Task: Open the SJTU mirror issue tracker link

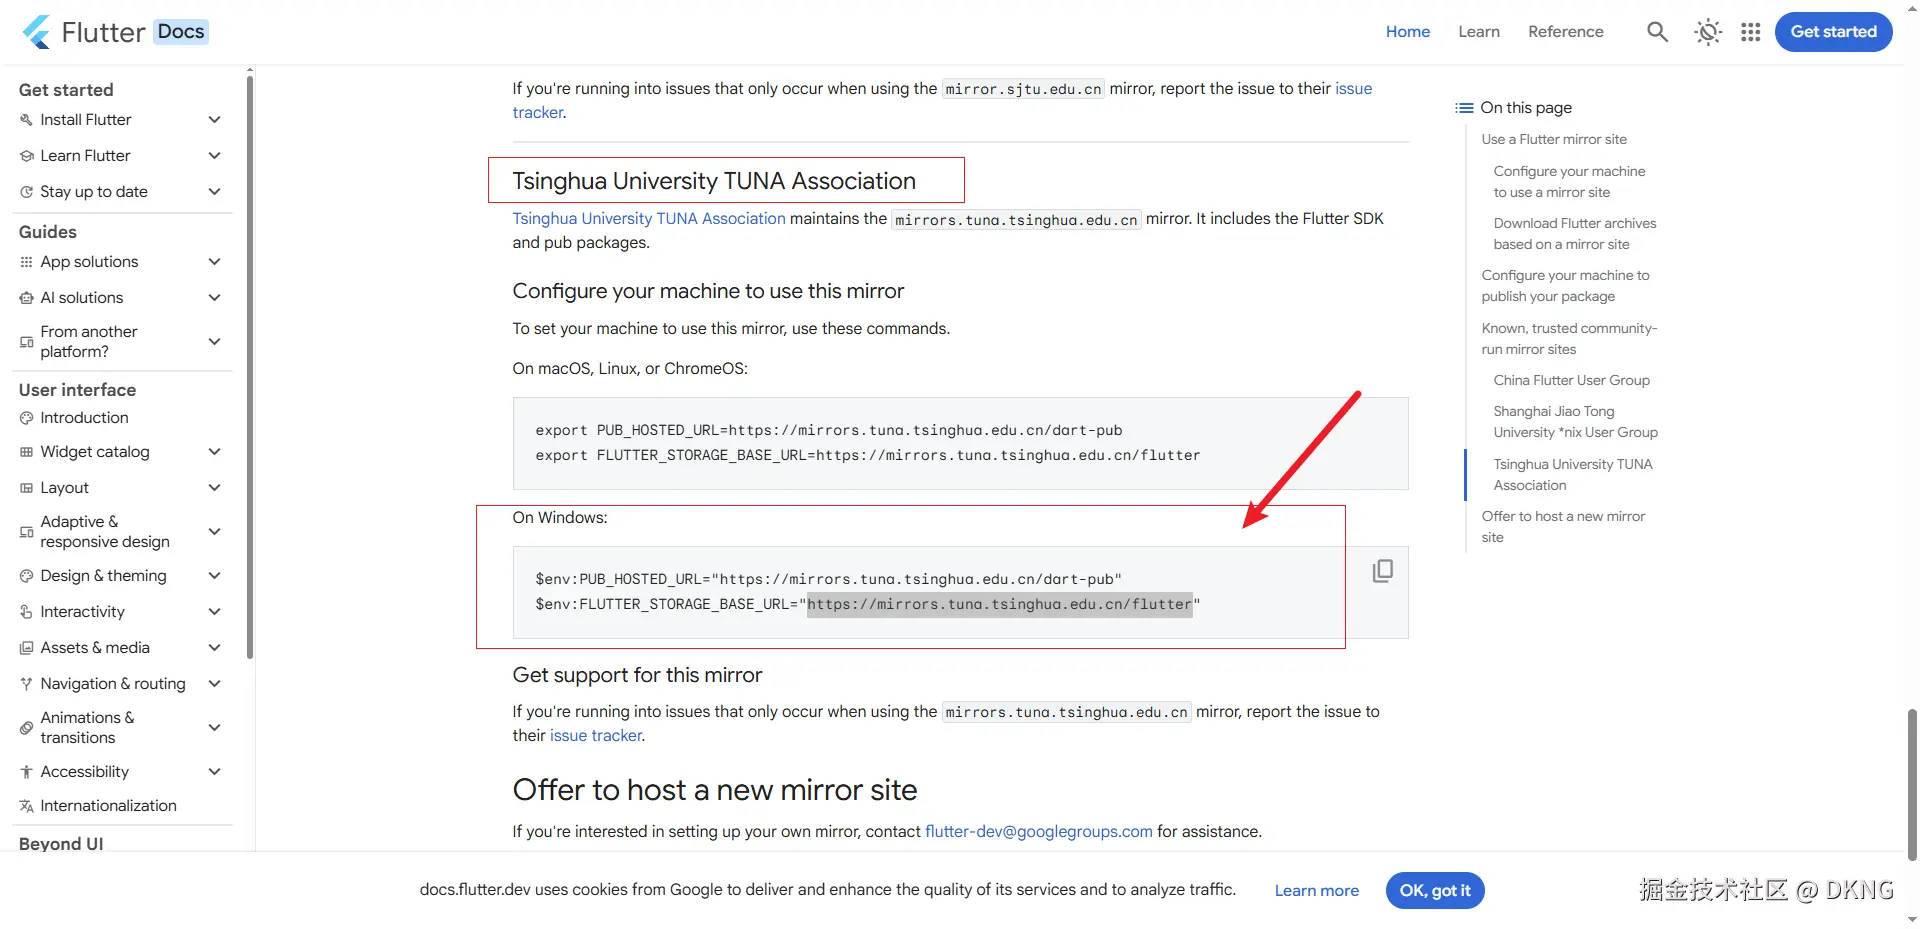Action: pyautogui.click(x=1353, y=89)
